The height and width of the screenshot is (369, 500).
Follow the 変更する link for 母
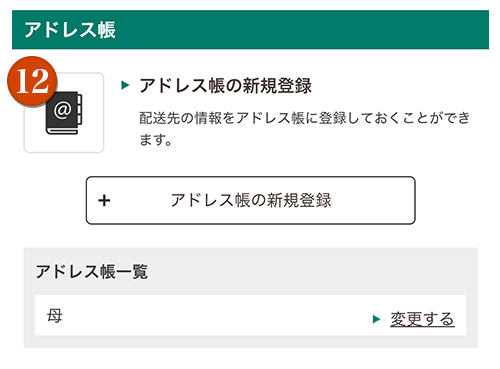coord(422,319)
